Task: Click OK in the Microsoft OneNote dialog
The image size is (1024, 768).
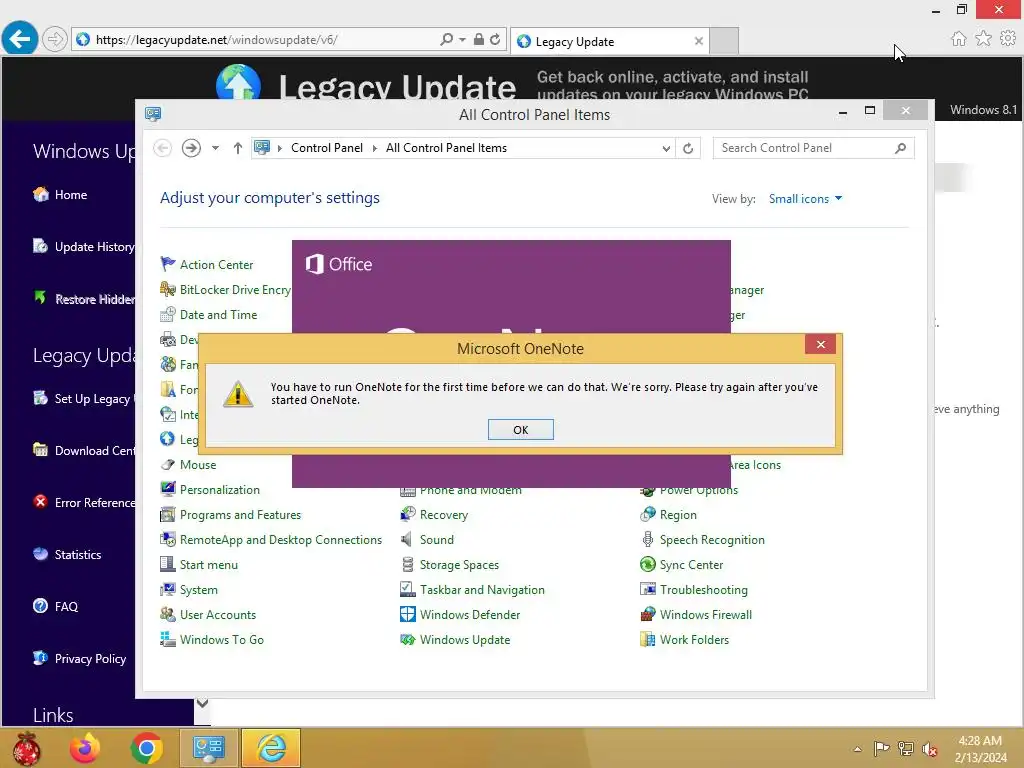Action: pos(520,430)
